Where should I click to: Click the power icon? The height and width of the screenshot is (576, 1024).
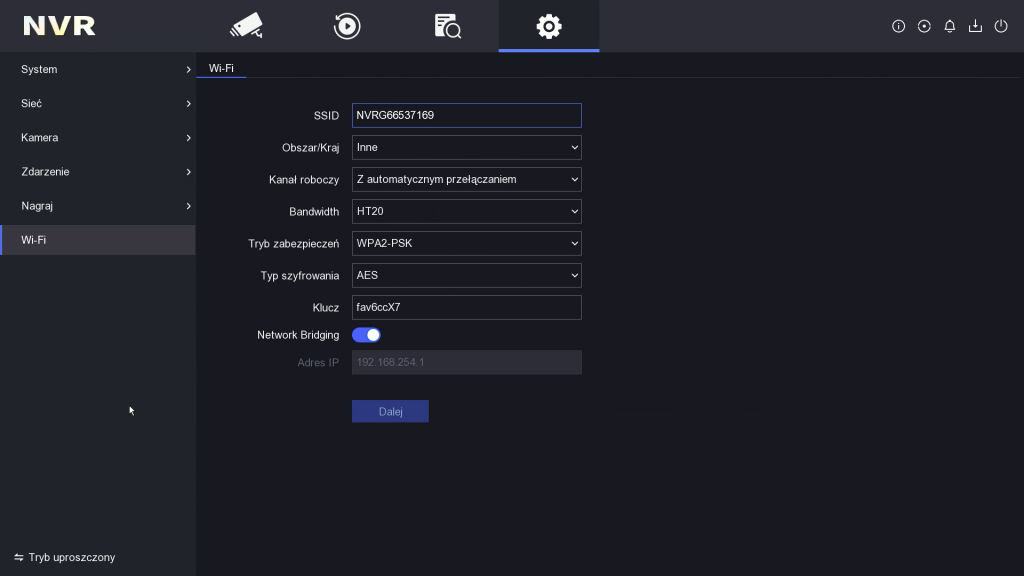[x=1001, y=26]
